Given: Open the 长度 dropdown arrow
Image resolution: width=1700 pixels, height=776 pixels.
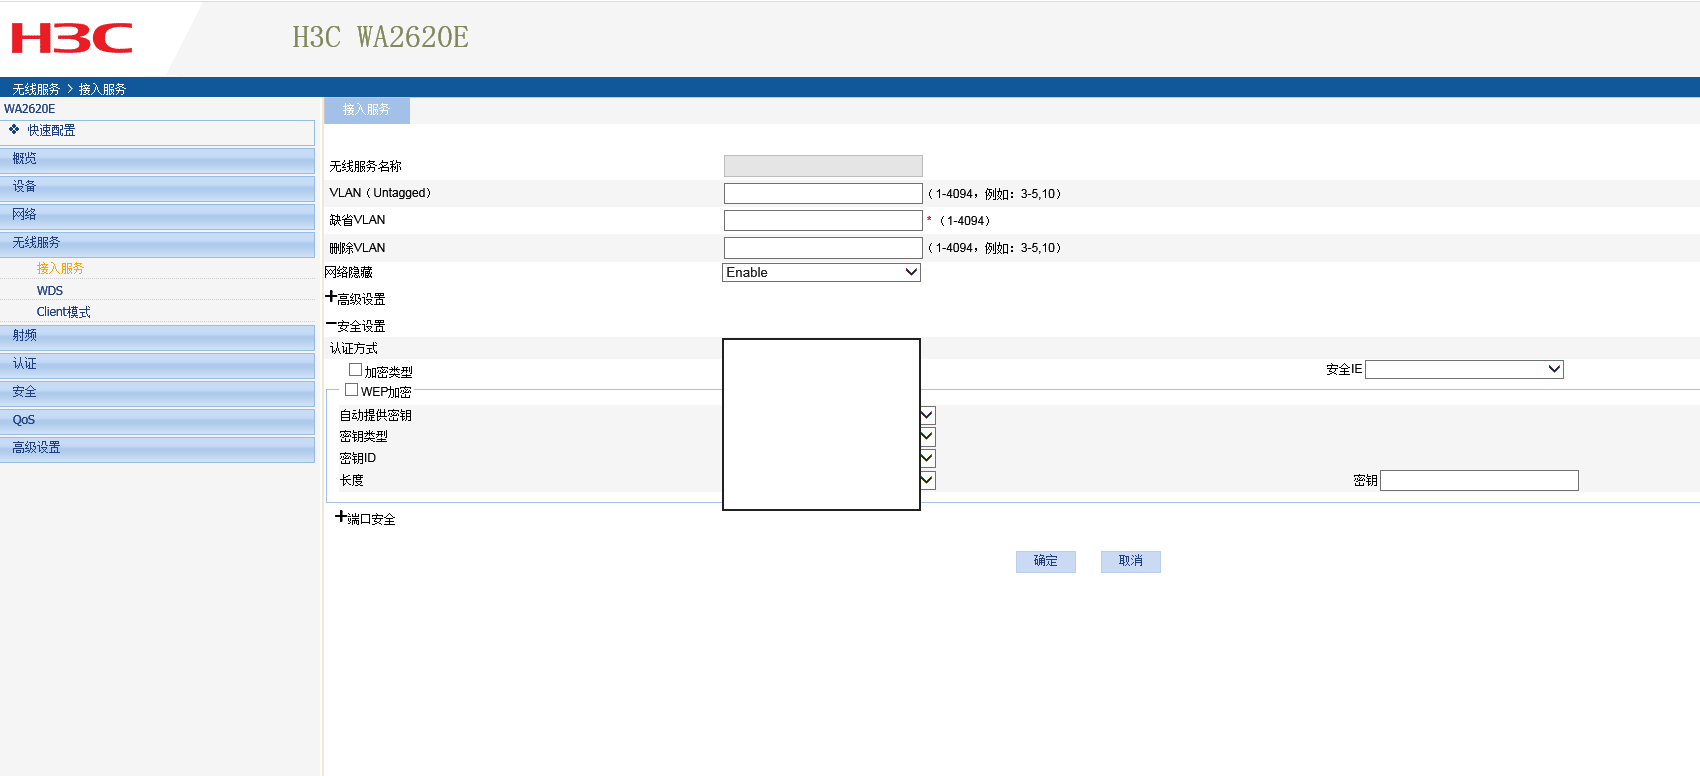Looking at the screenshot, I should pos(927,480).
